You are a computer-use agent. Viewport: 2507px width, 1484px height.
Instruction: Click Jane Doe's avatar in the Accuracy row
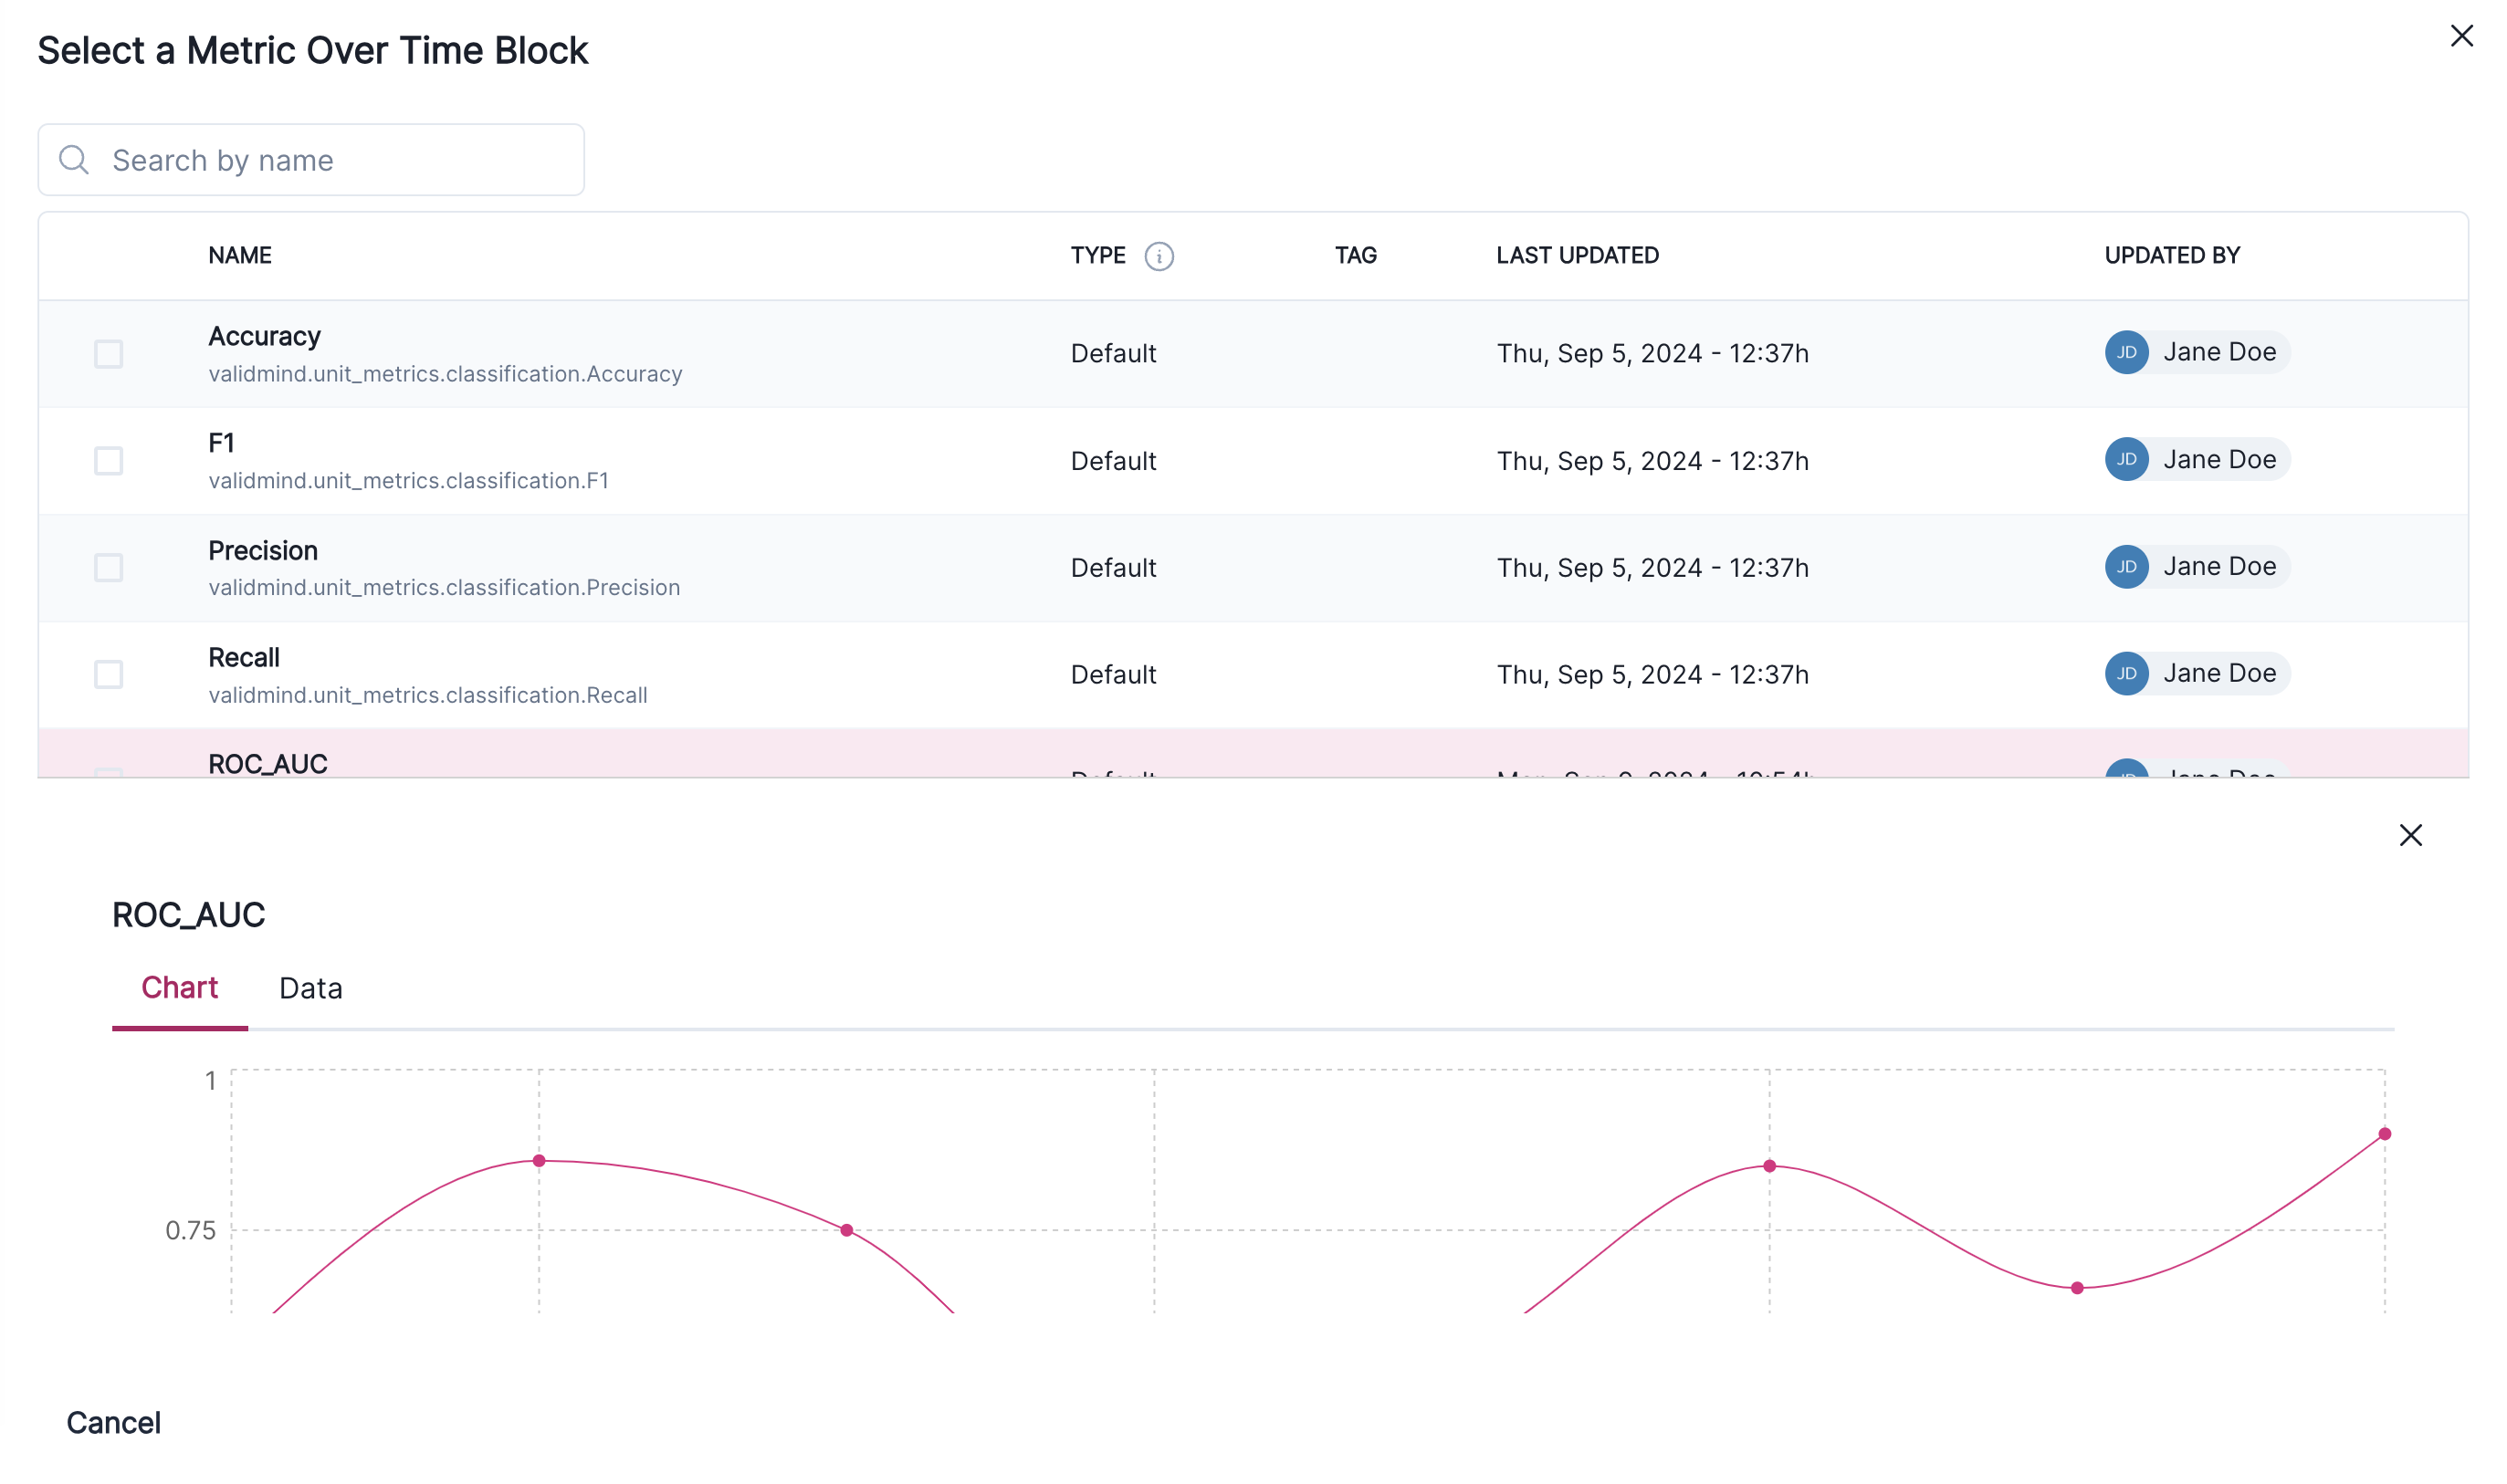2128,353
